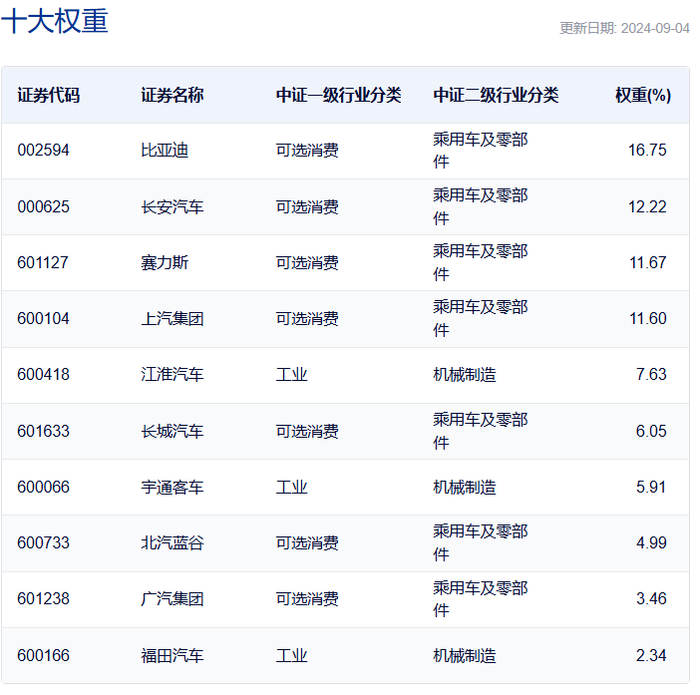Select security code 601633
This screenshot has width=700, height=695.
click(x=43, y=432)
